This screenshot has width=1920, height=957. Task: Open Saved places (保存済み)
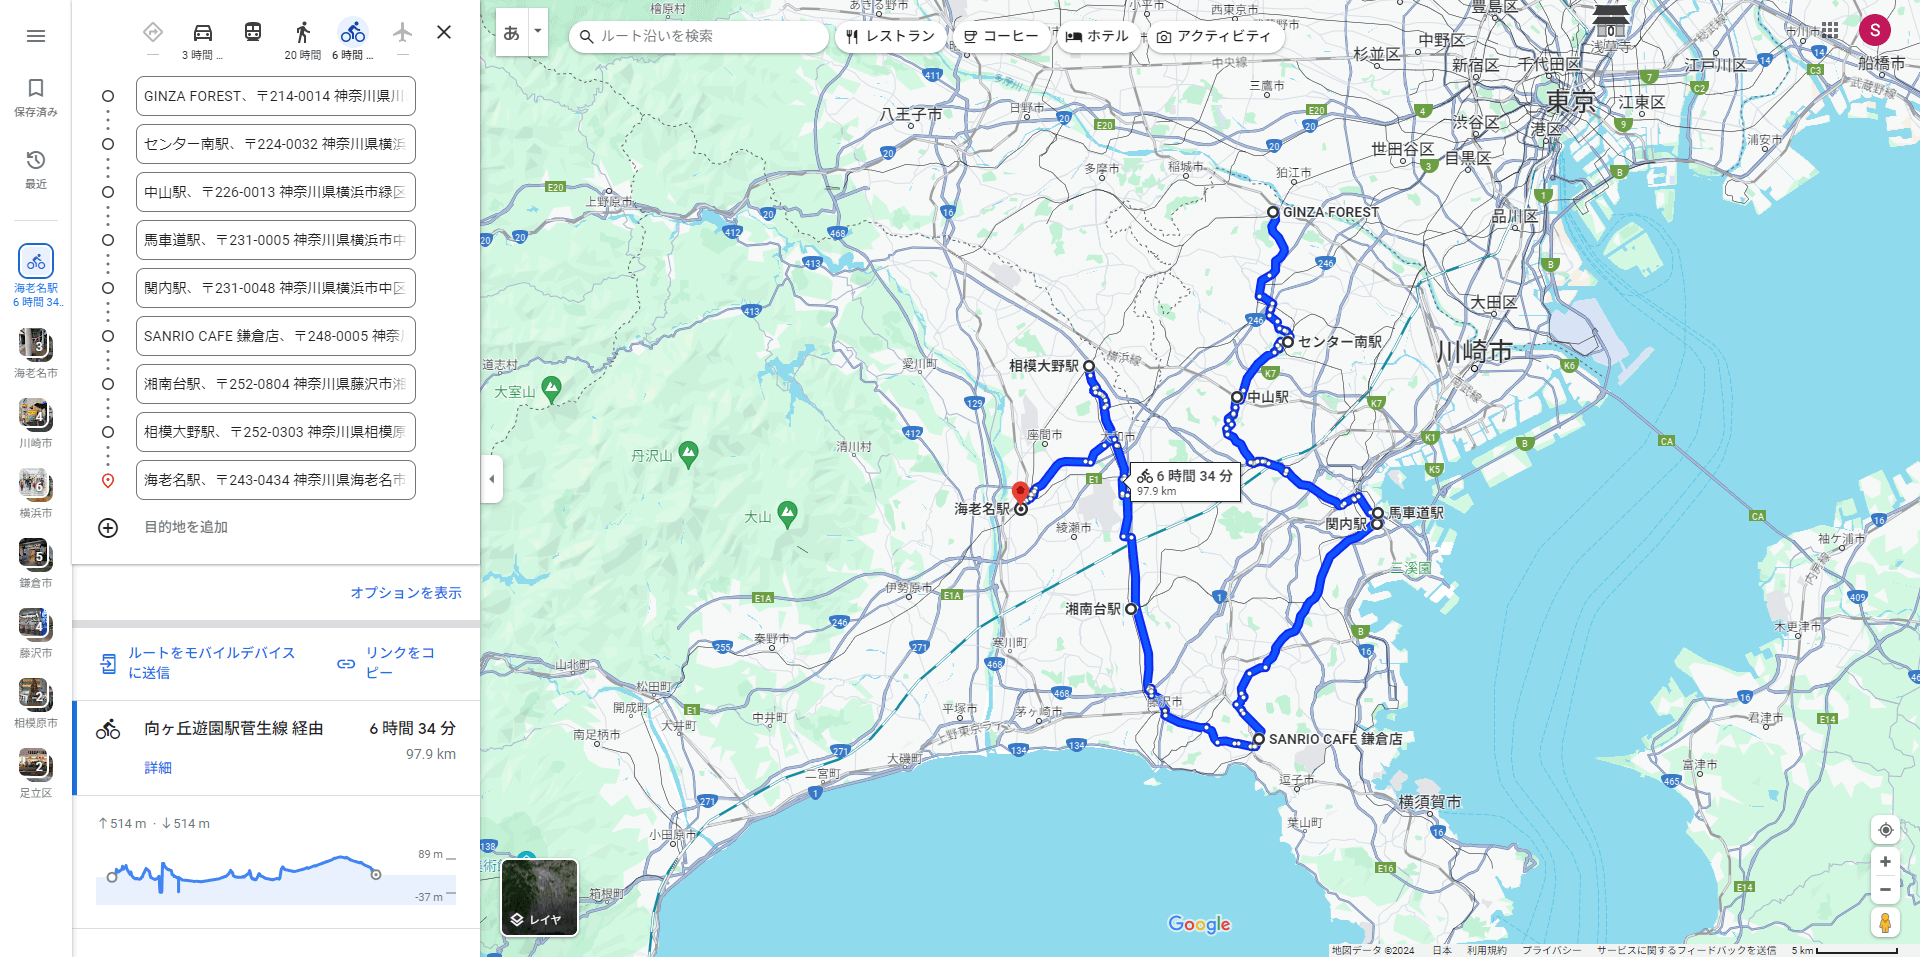[36, 97]
